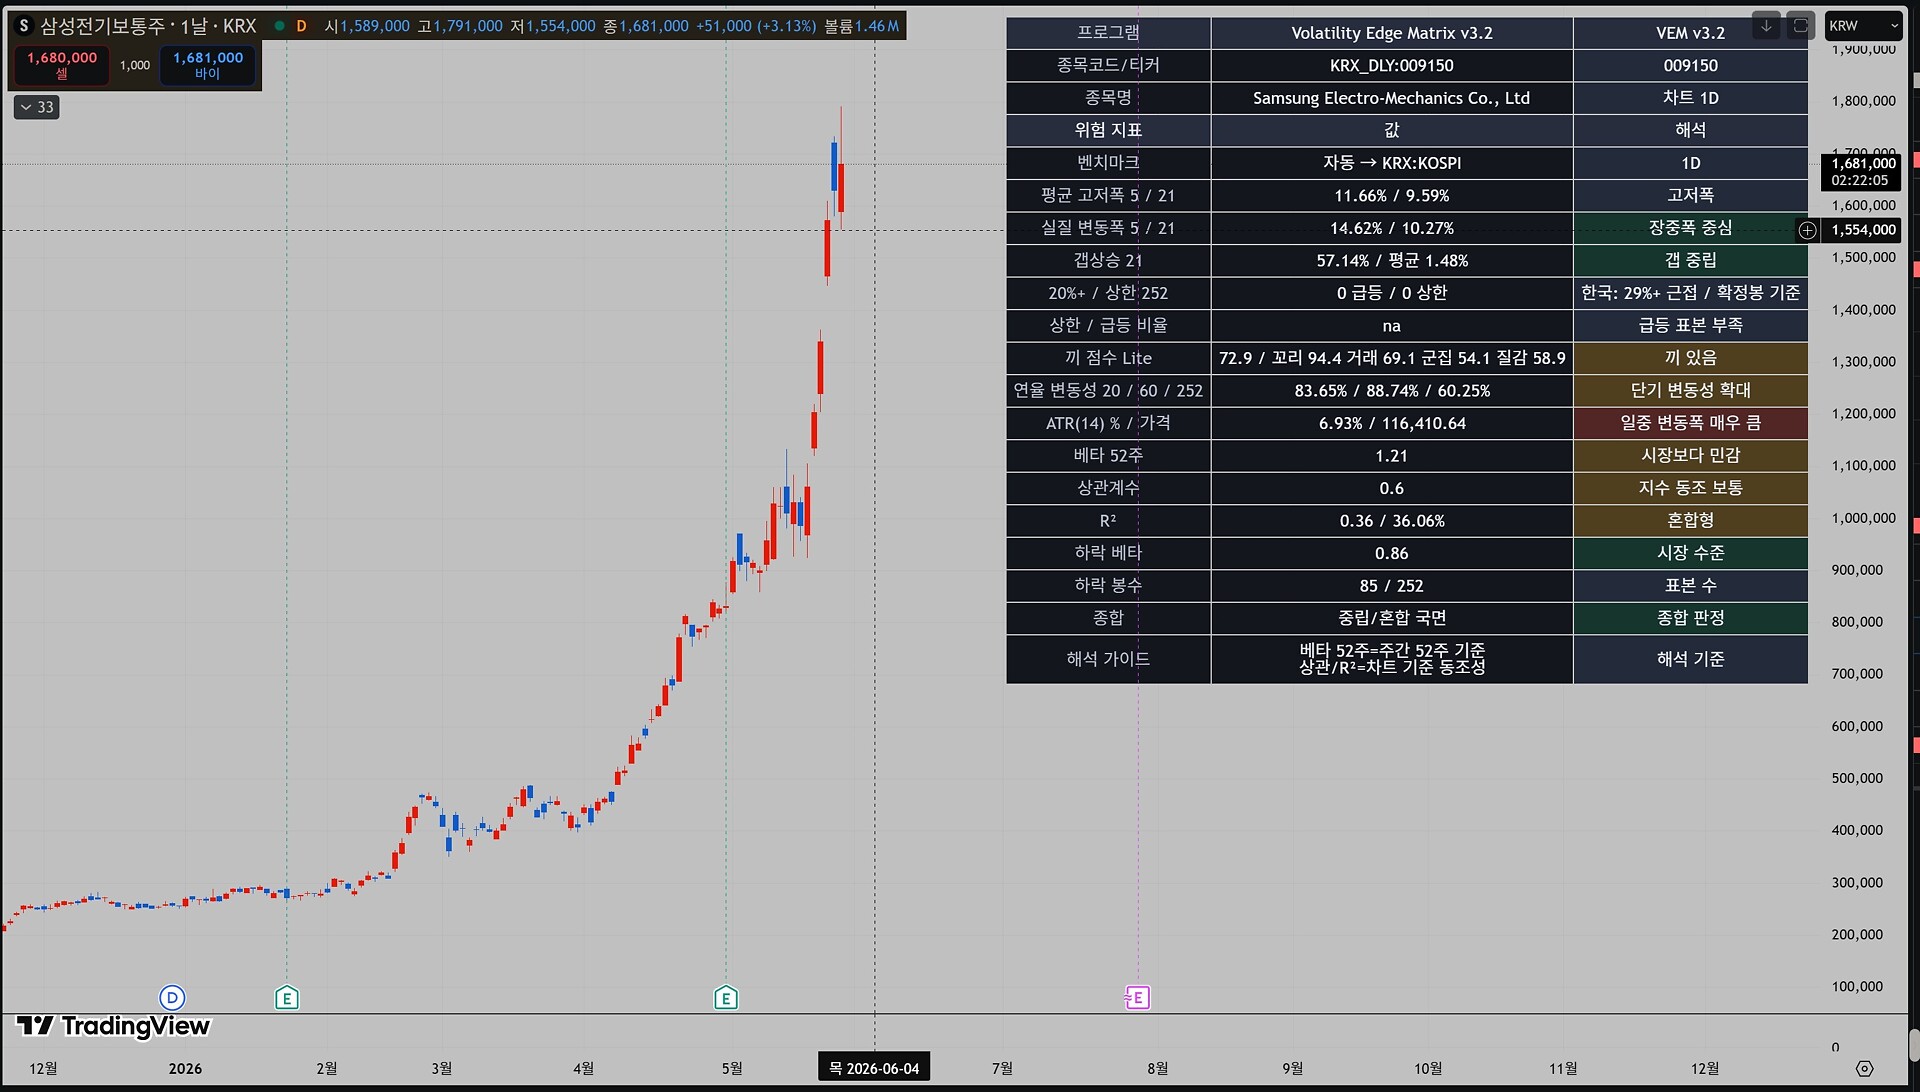Click the 혼합형 interpretation cell
The height and width of the screenshot is (1092, 1920).
tap(1690, 521)
